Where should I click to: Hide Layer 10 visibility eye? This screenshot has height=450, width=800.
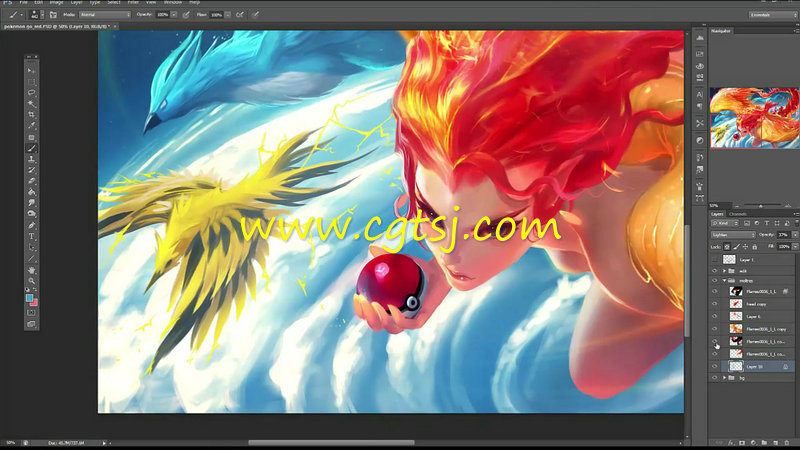point(714,366)
